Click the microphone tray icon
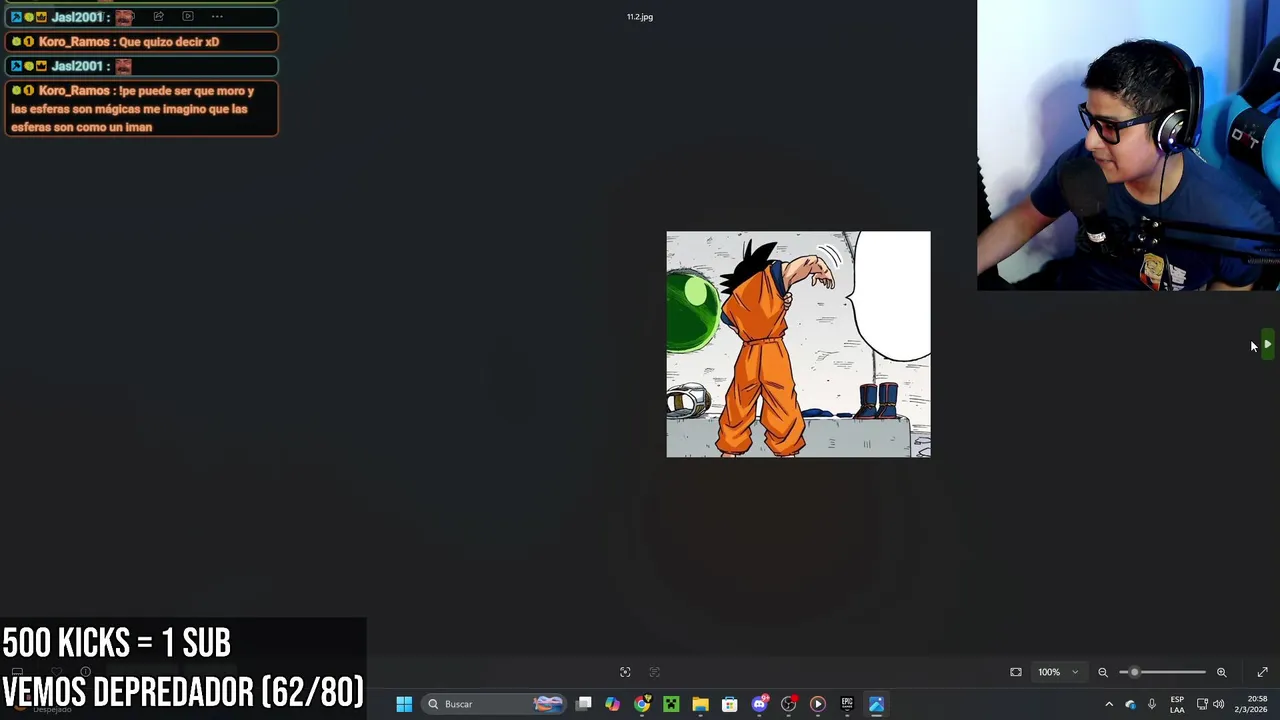1280x720 pixels. [1152, 704]
